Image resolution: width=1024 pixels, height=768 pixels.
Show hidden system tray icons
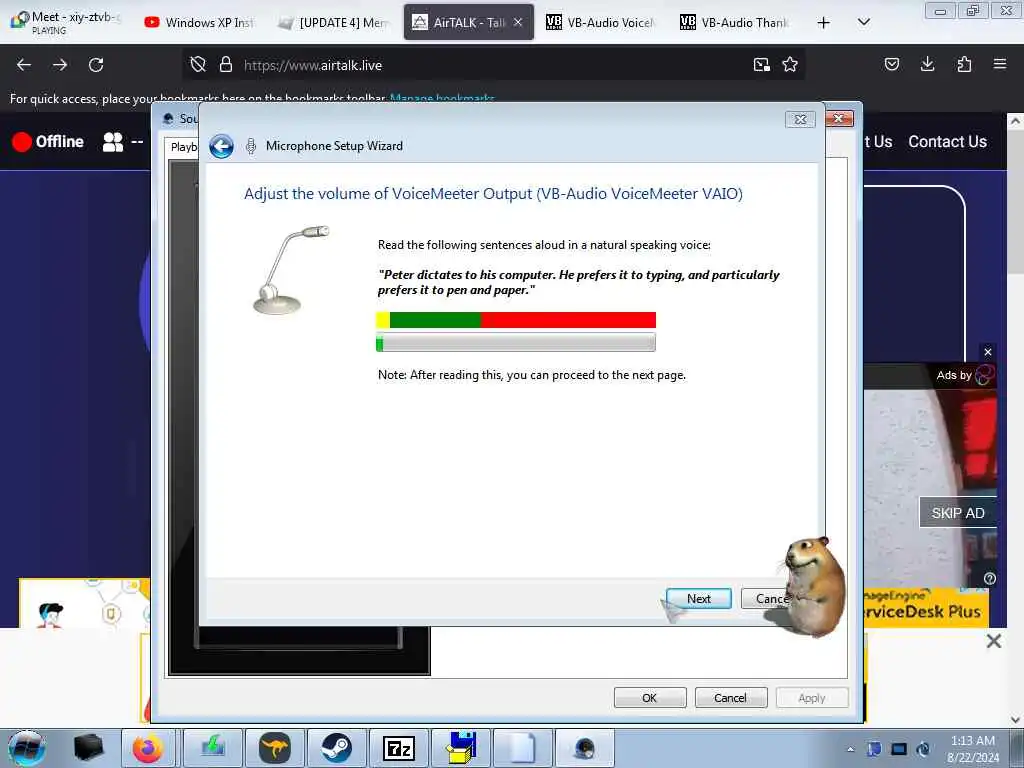click(x=850, y=749)
